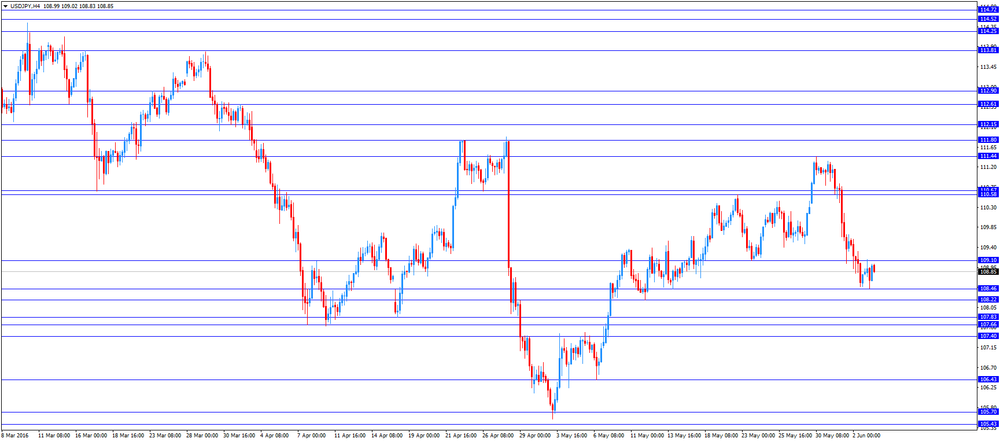The image size is (1000, 442).
Task: Click the 2 Jun 00:00 time label
Action: [867, 436]
